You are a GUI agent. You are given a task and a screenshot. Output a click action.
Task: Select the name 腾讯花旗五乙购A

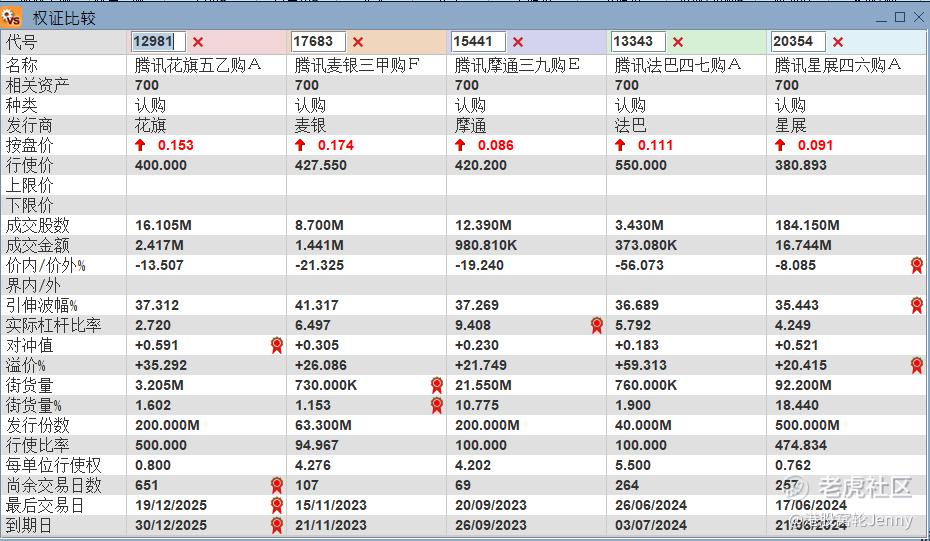tap(198, 65)
